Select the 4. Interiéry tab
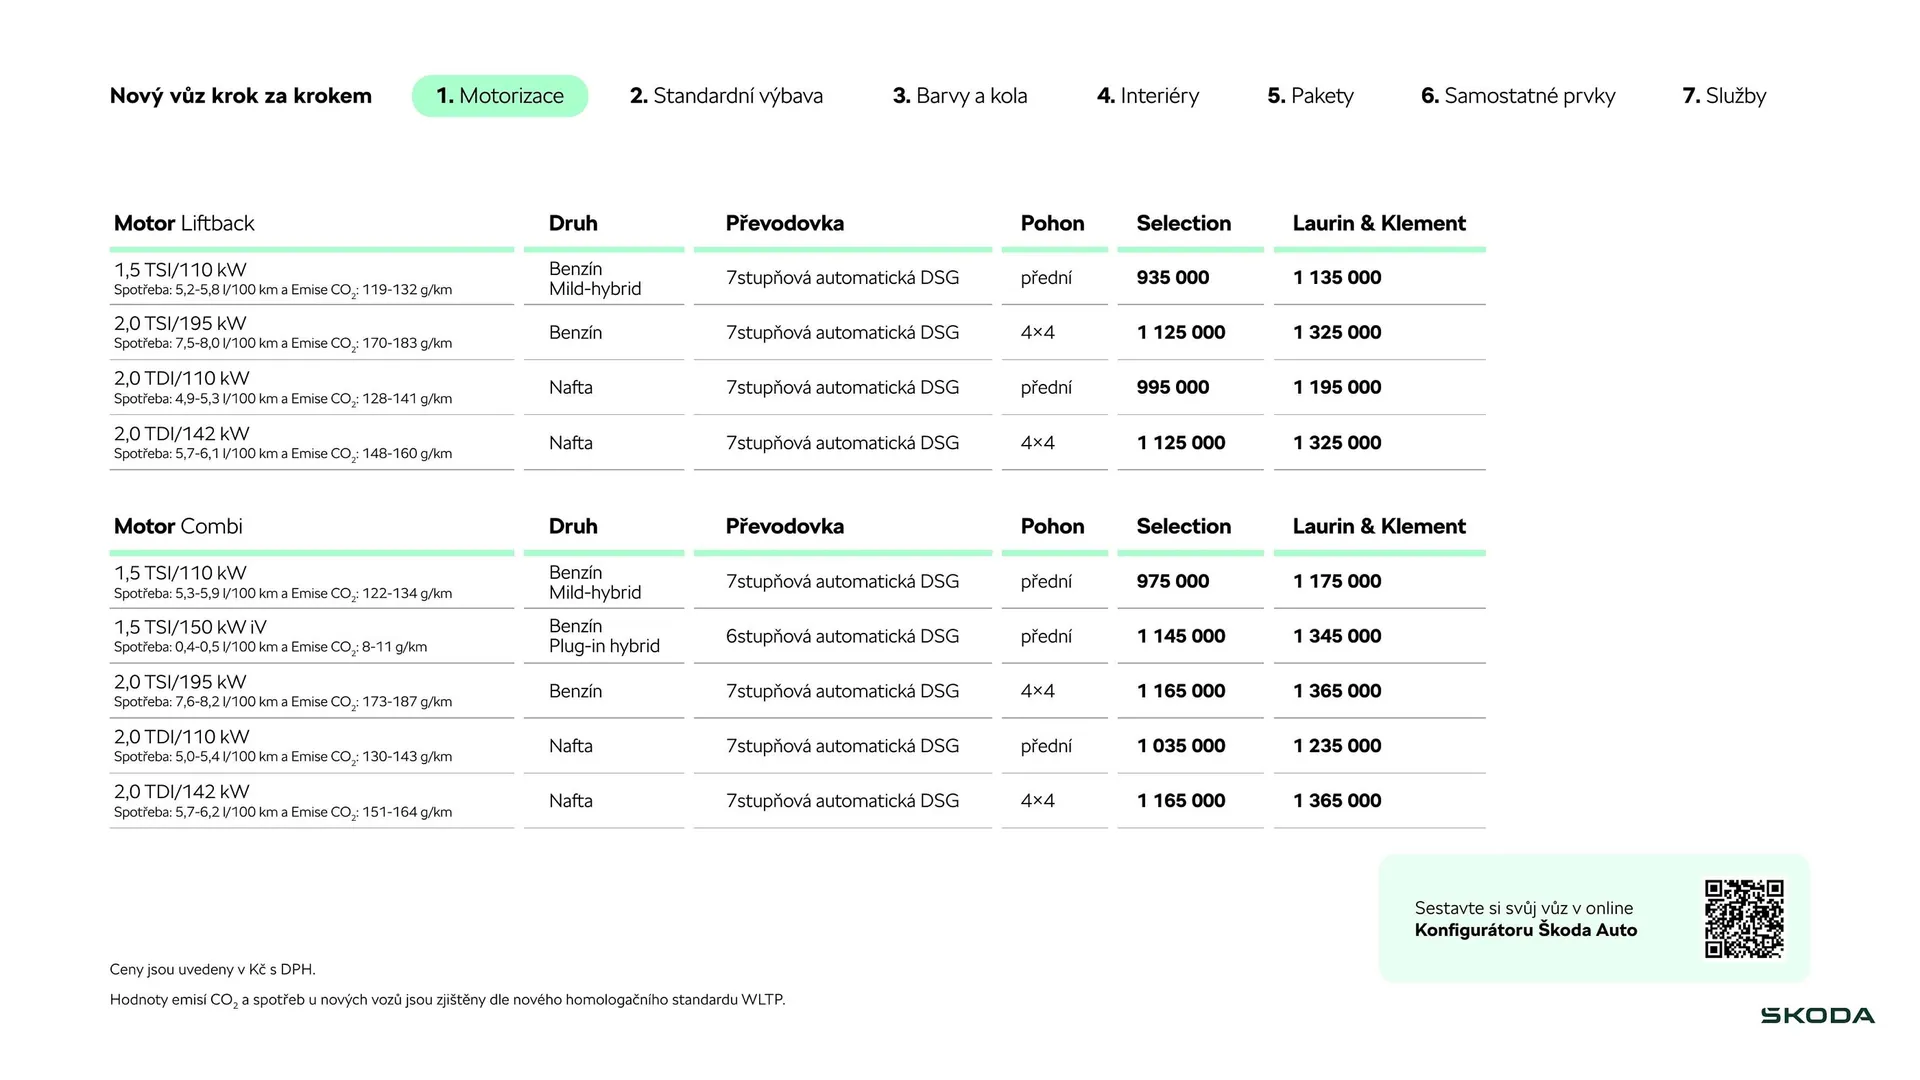This screenshot has width=1920, height=1080. [x=1148, y=96]
